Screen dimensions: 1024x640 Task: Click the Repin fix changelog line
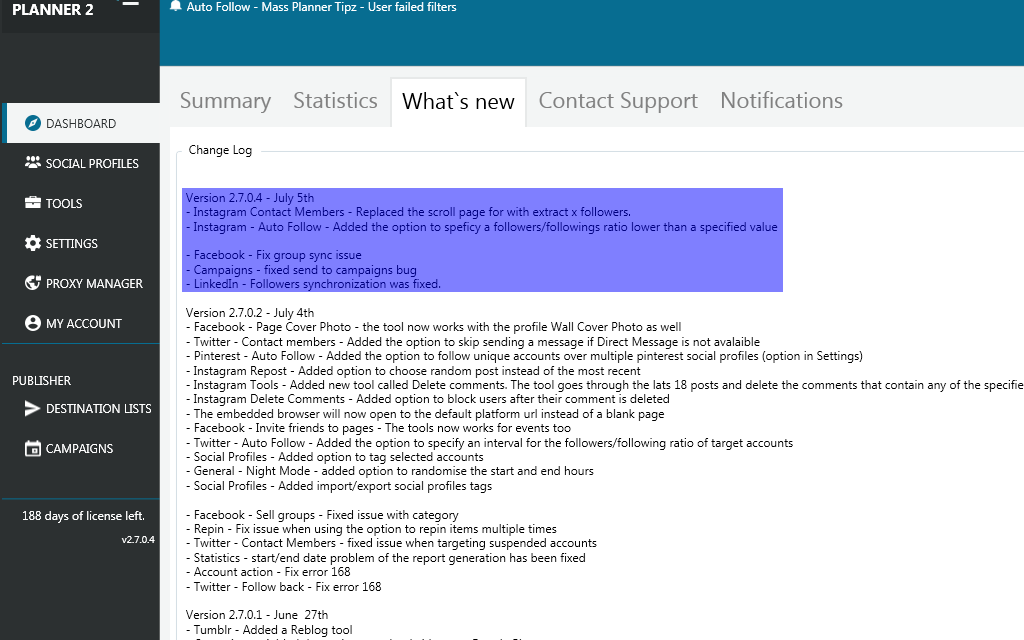click(x=371, y=529)
